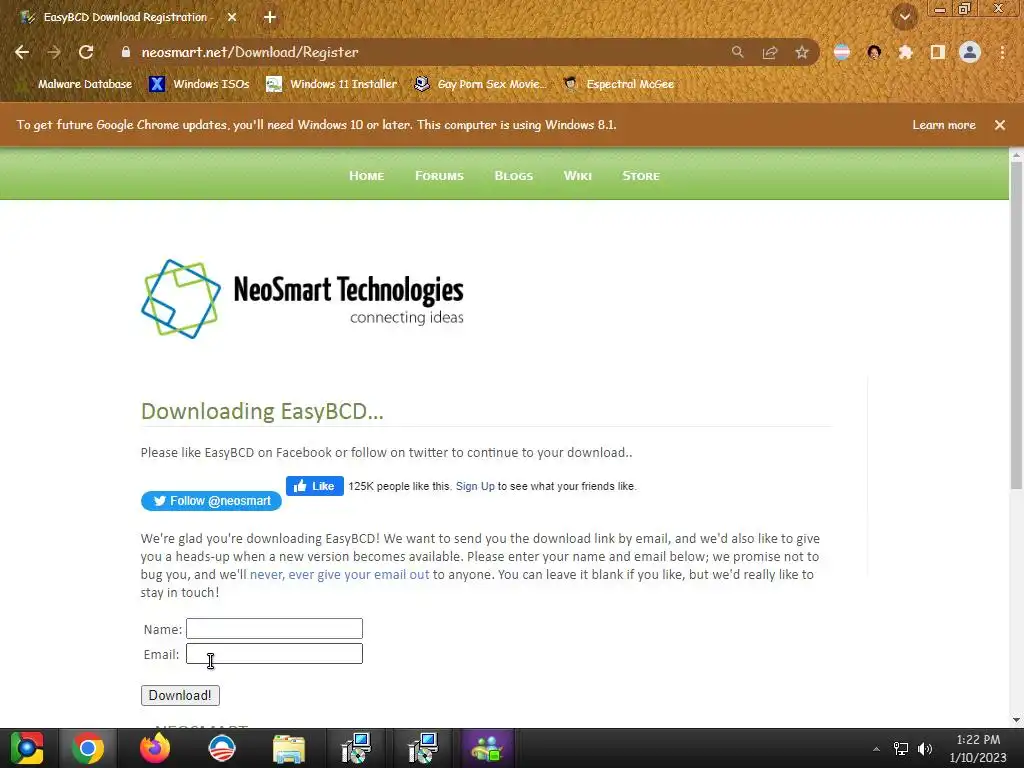Open the first taskbar app icon
This screenshot has height=768, width=1024.
[x=27, y=748]
